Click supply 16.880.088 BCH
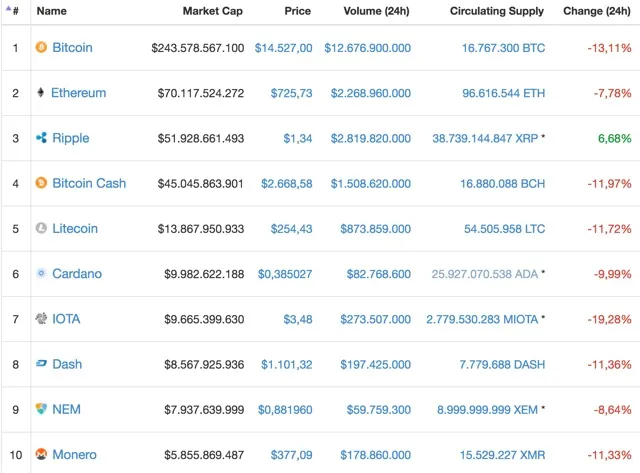Image resolution: width=640 pixels, height=473 pixels. [x=502, y=184]
